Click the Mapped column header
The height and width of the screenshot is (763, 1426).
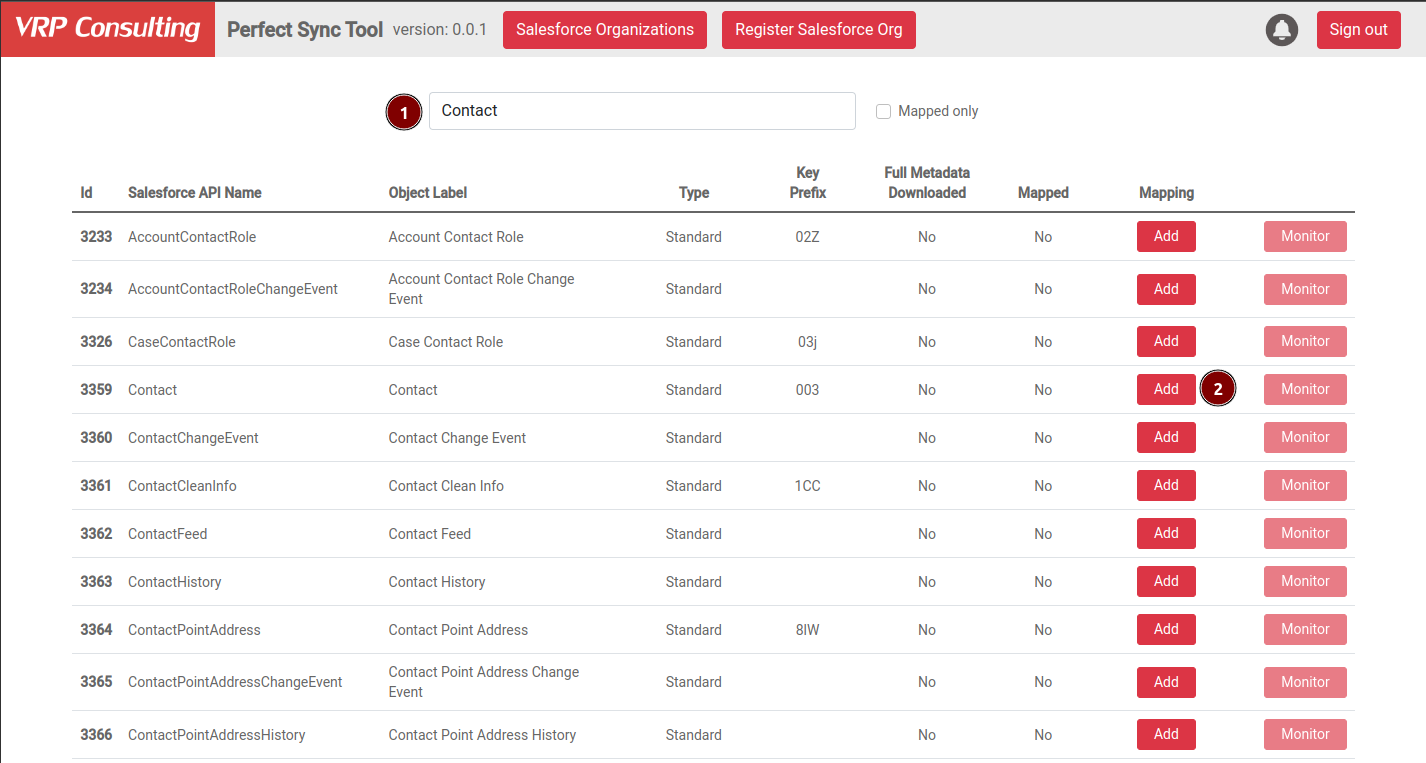coord(1043,193)
